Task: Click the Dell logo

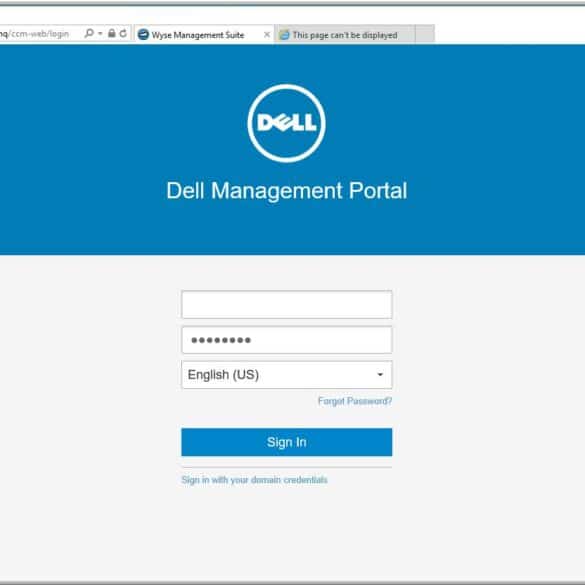Action: (x=287, y=123)
